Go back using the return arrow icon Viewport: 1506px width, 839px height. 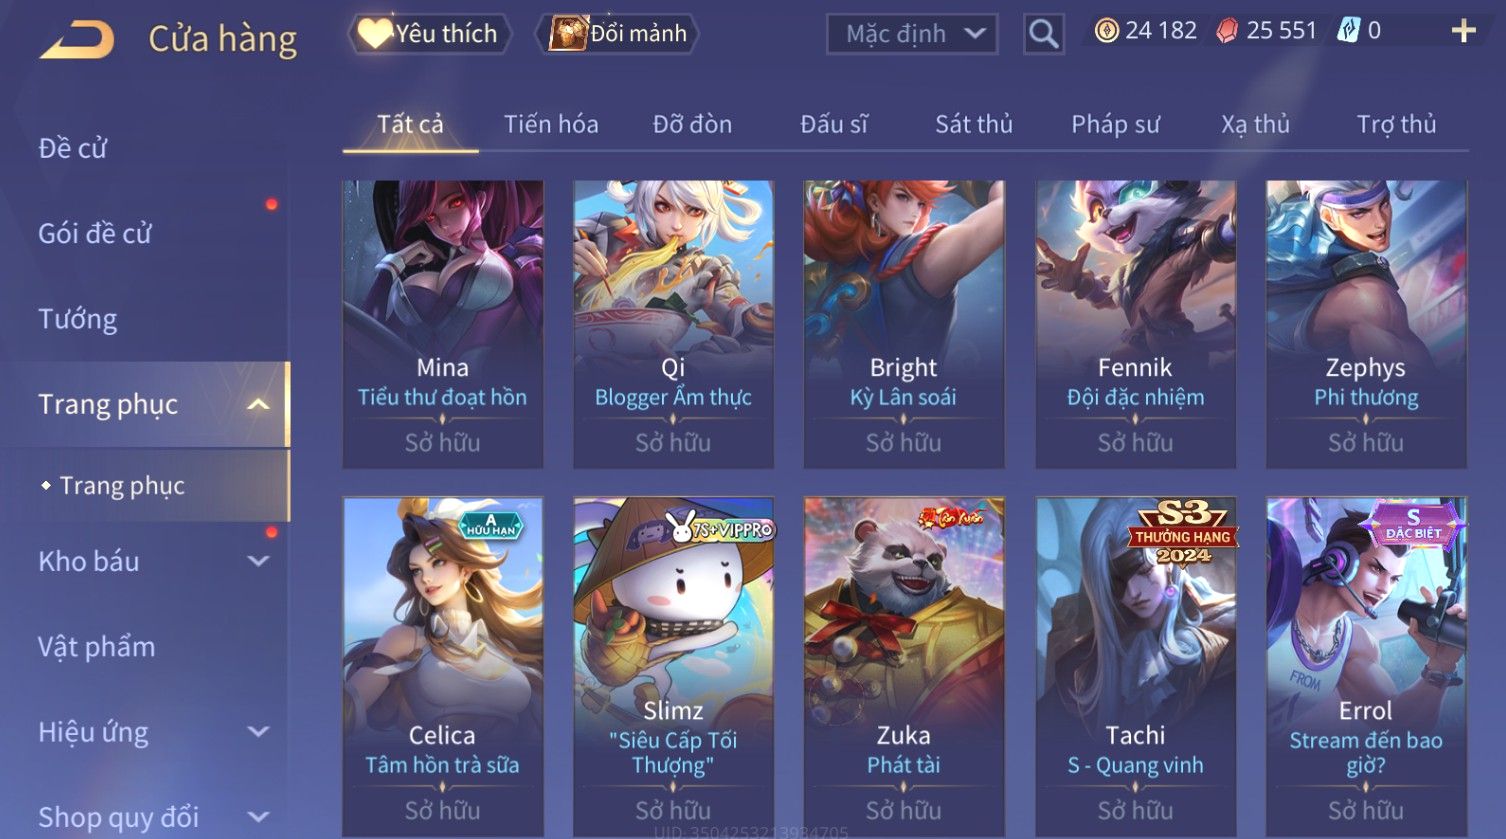[77, 40]
